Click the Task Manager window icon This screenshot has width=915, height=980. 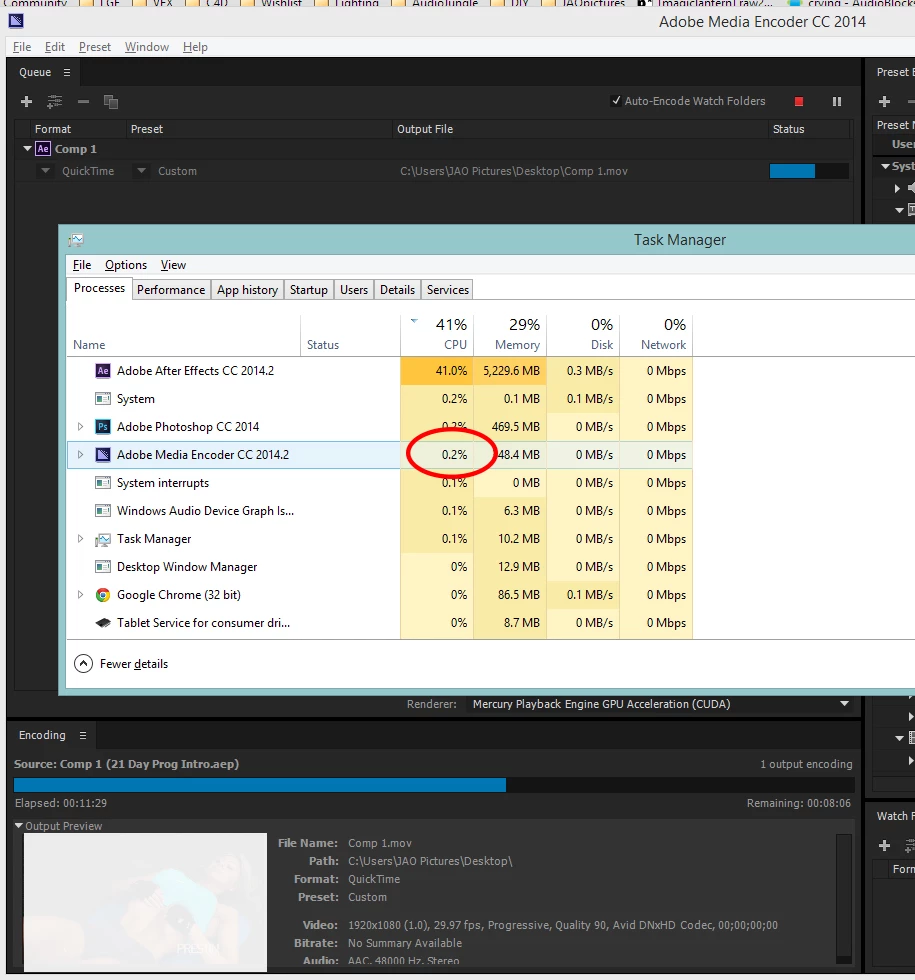pyautogui.click(x=76, y=240)
